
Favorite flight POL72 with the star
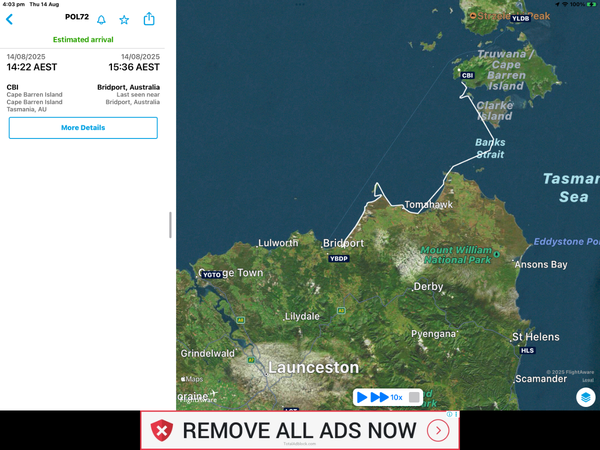(x=125, y=19)
